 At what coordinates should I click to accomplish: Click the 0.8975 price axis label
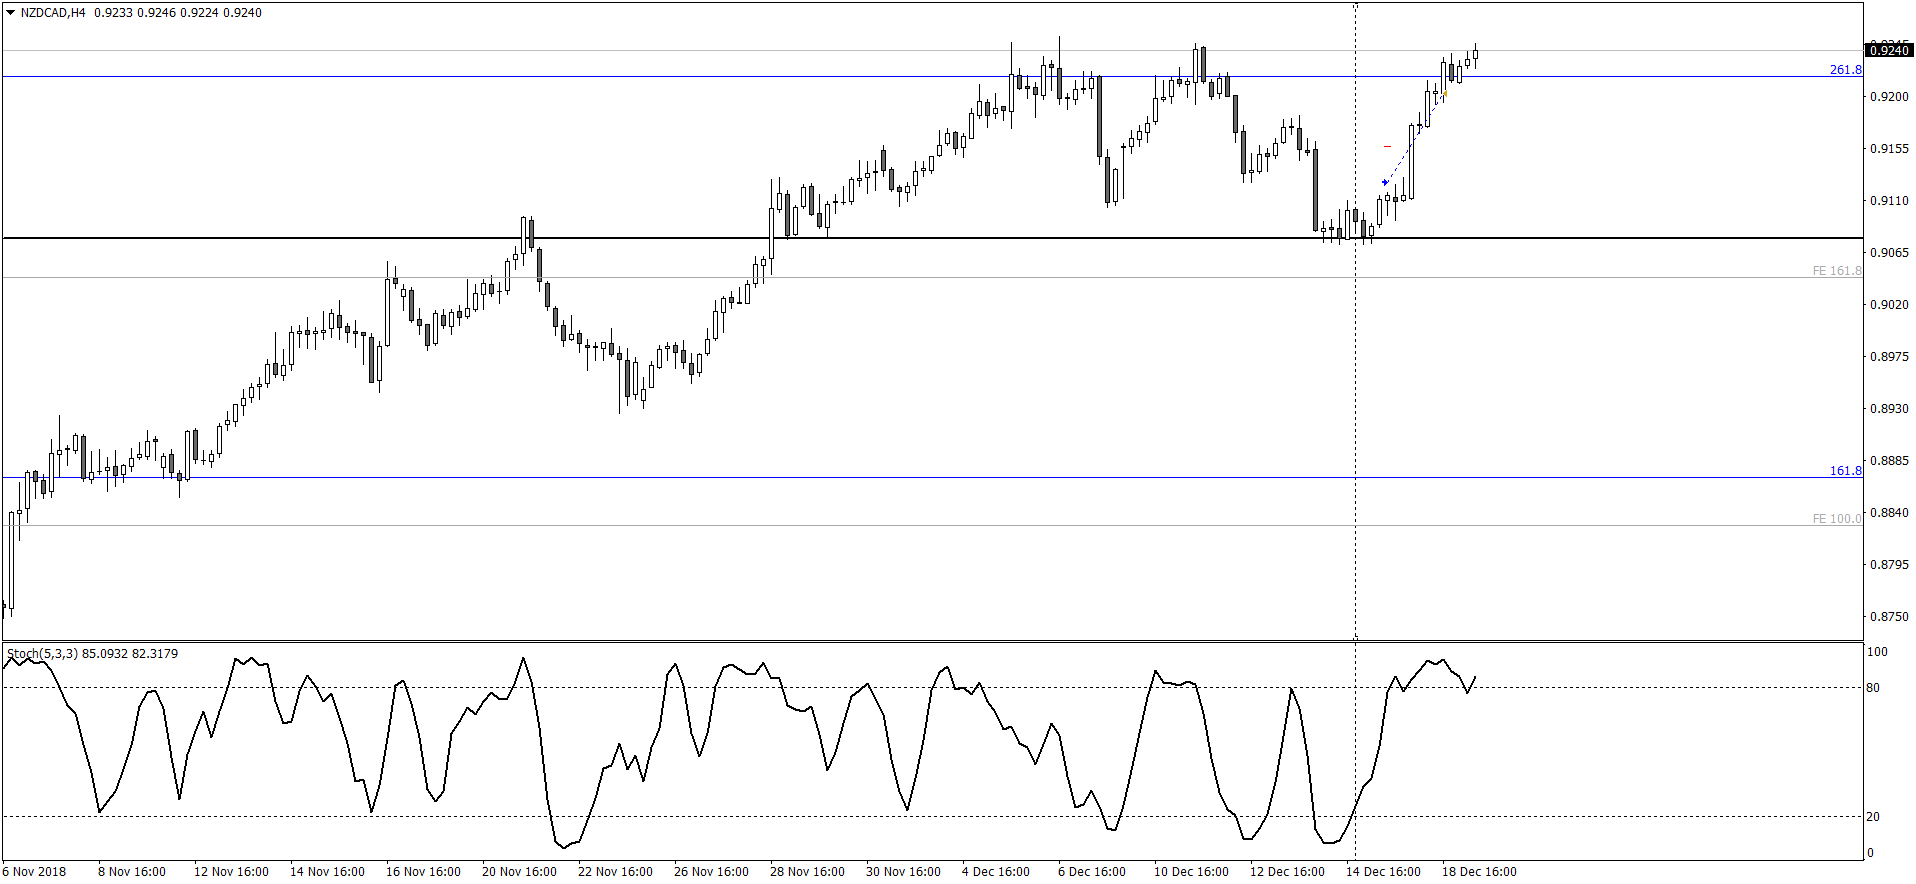coord(1889,357)
